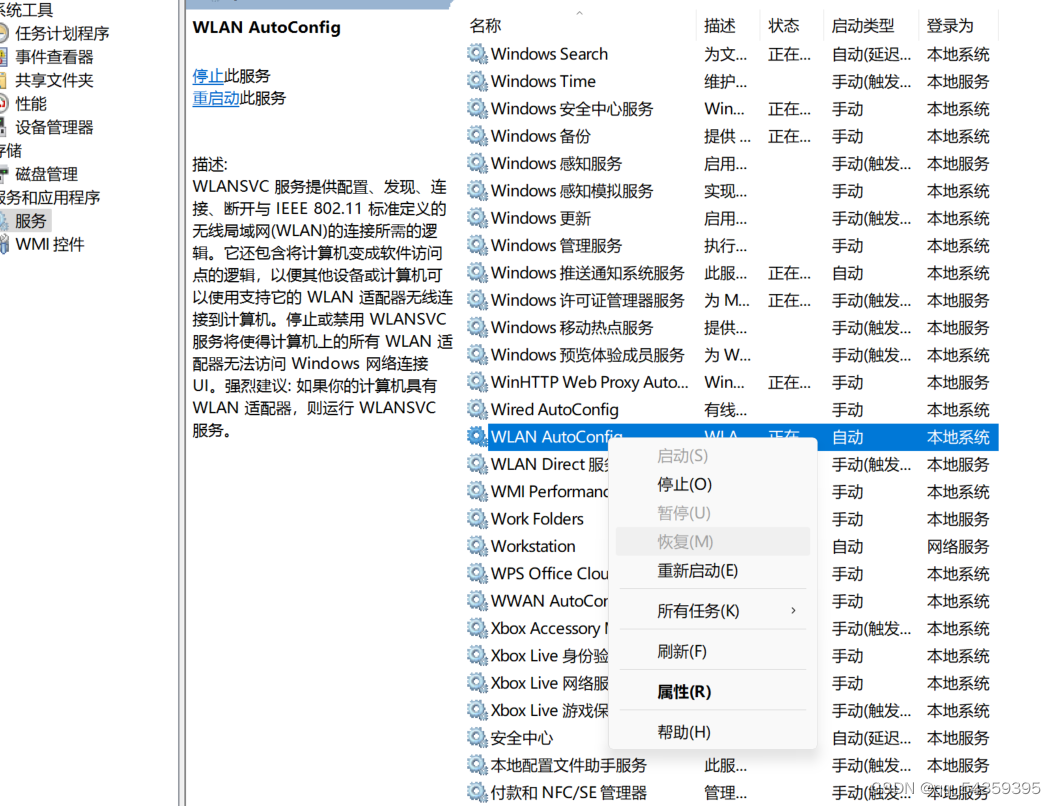The width and height of the screenshot is (1056, 806).
Task: Click the gear icon beside Windows 管理服务
Action: (477, 245)
